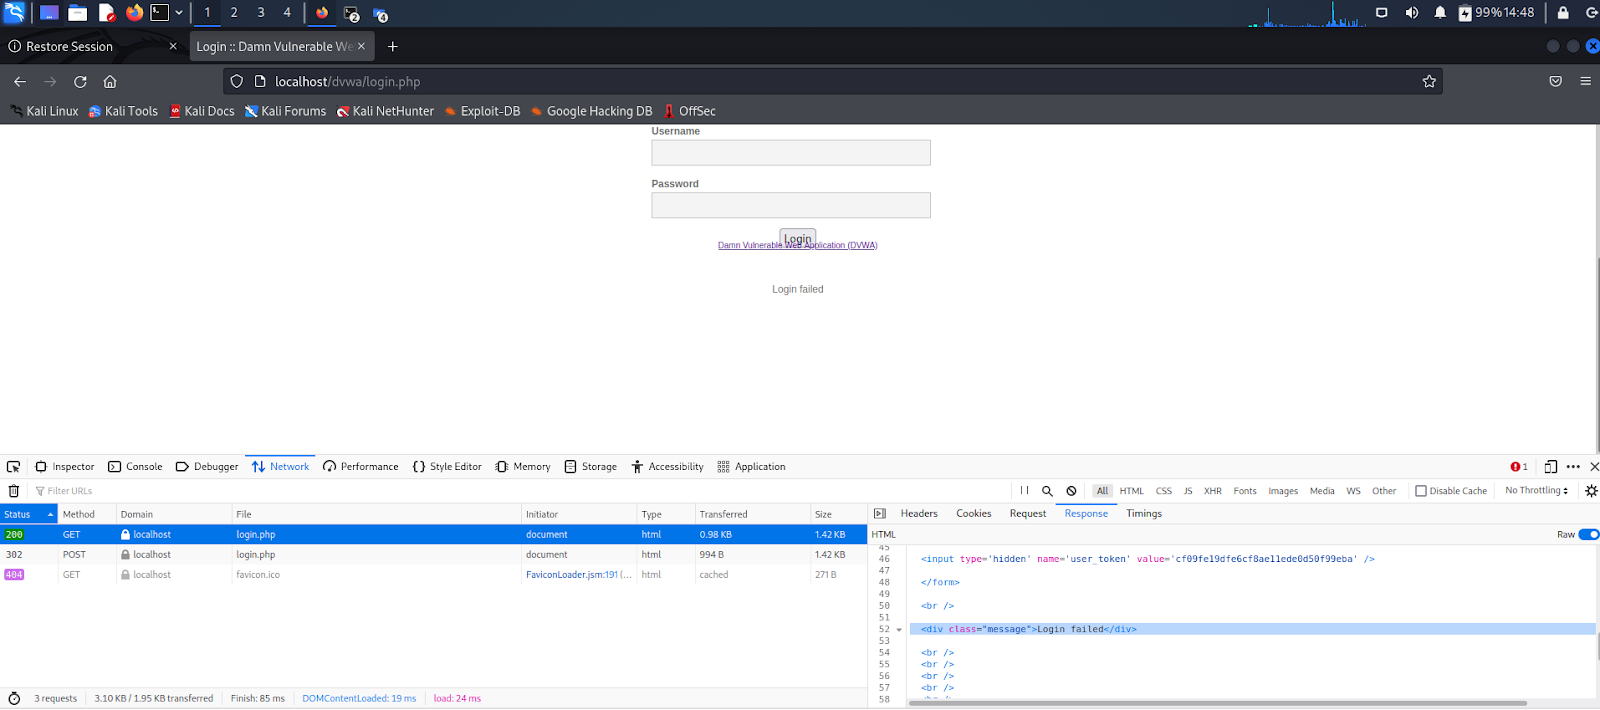Switch to the Console tab
1600x710 pixels.
[135, 467]
